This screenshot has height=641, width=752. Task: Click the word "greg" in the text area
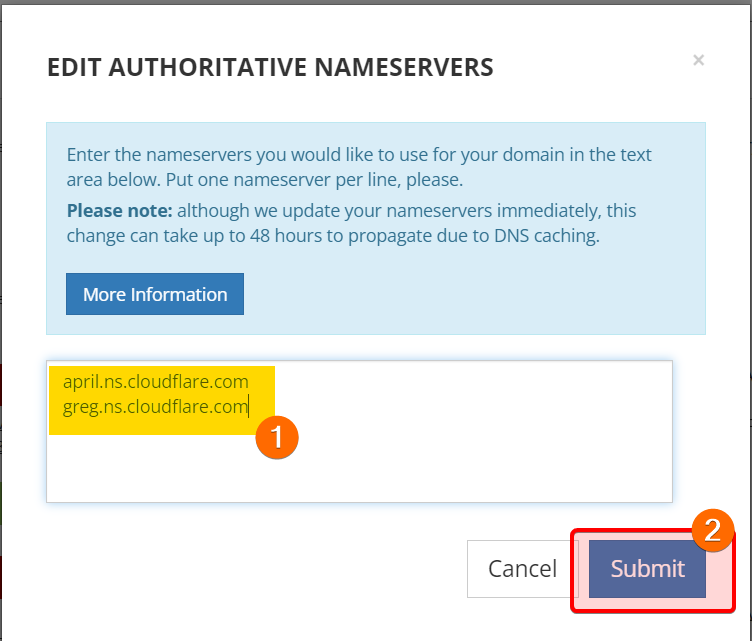click(80, 406)
